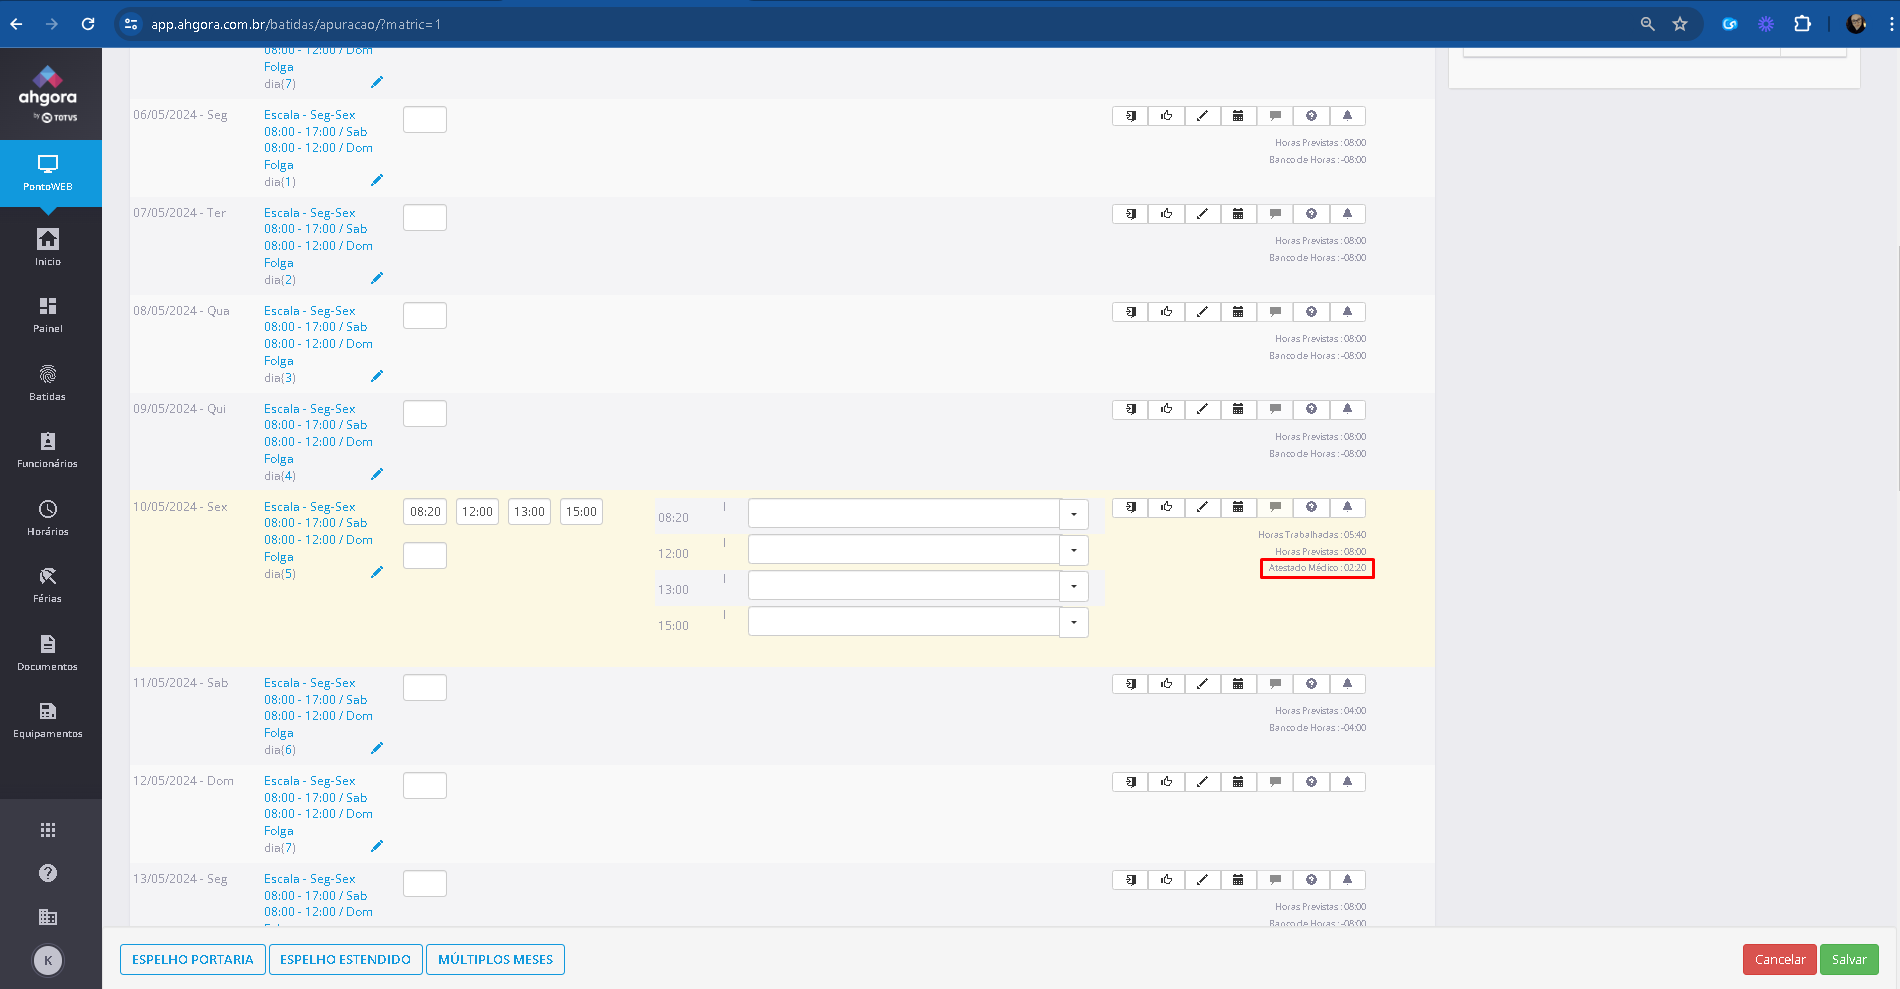Image resolution: width=1900 pixels, height=989 pixels.
Task: Open Documentos in the sidebar
Action: click(x=48, y=652)
